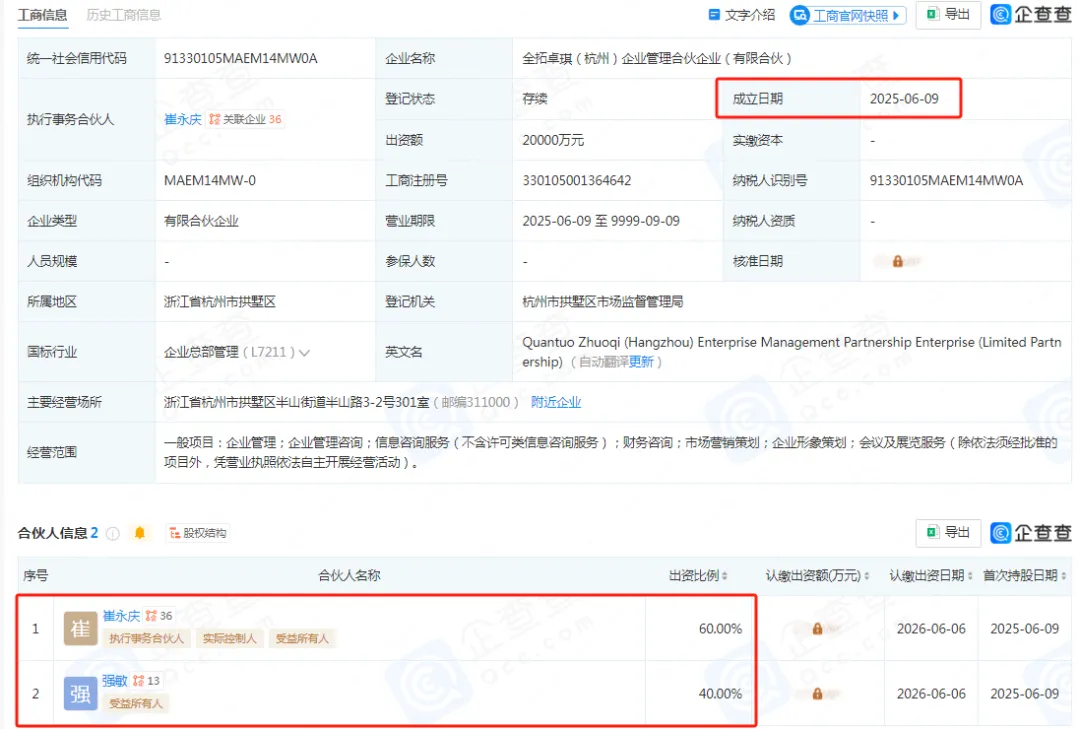Open 附近企业 link
The image size is (1080, 729).
[x=556, y=402]
